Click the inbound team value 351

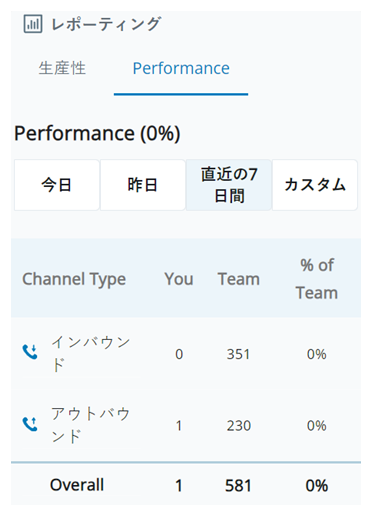238,354
